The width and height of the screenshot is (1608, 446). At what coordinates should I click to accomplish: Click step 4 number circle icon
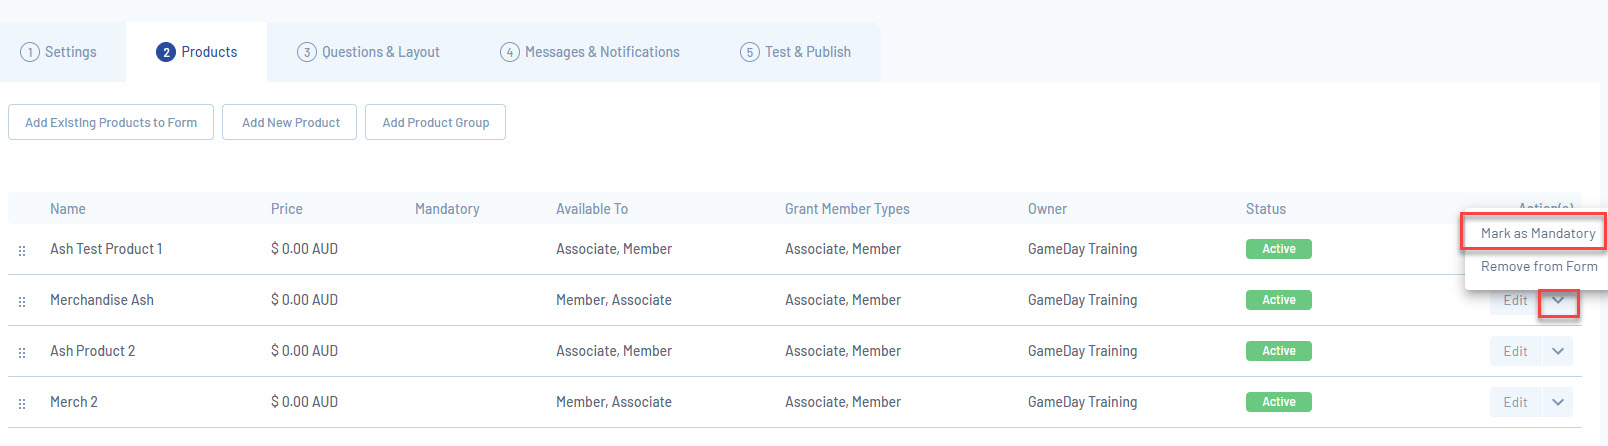coord(510,52)
